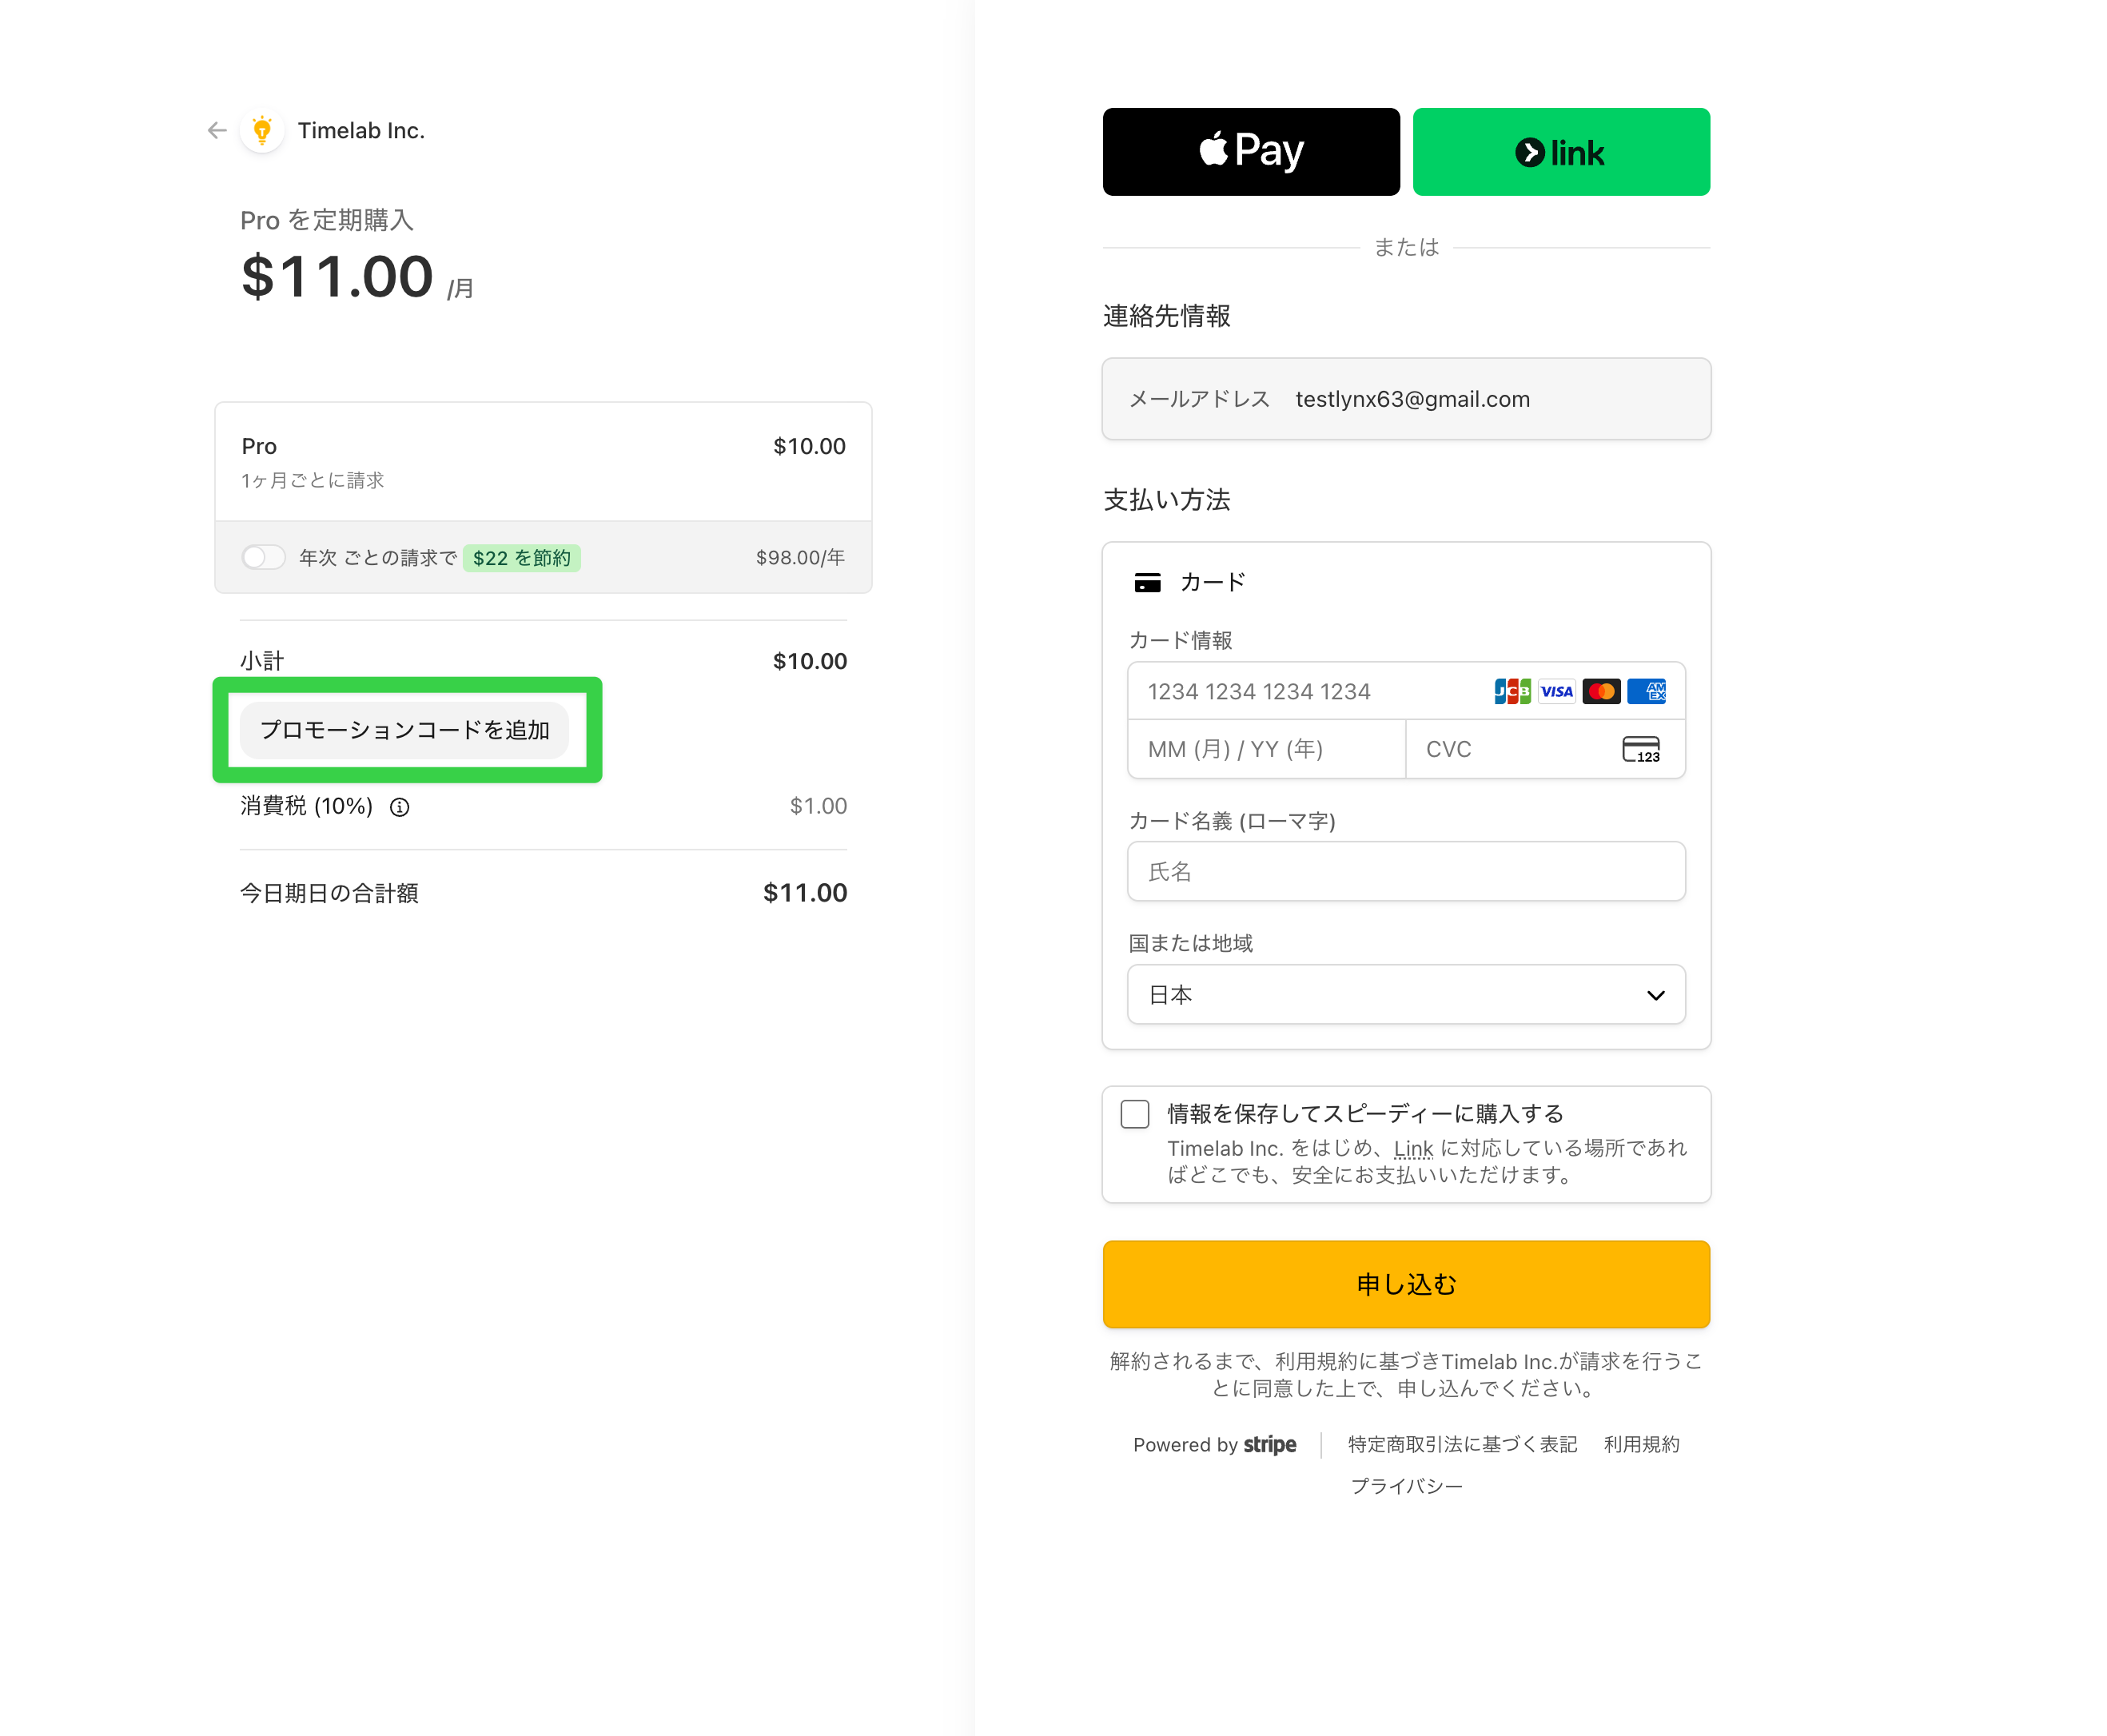Click the card icon next to カード
This screenshot has width=2107, height=1736.
(x=1147, y=583)
